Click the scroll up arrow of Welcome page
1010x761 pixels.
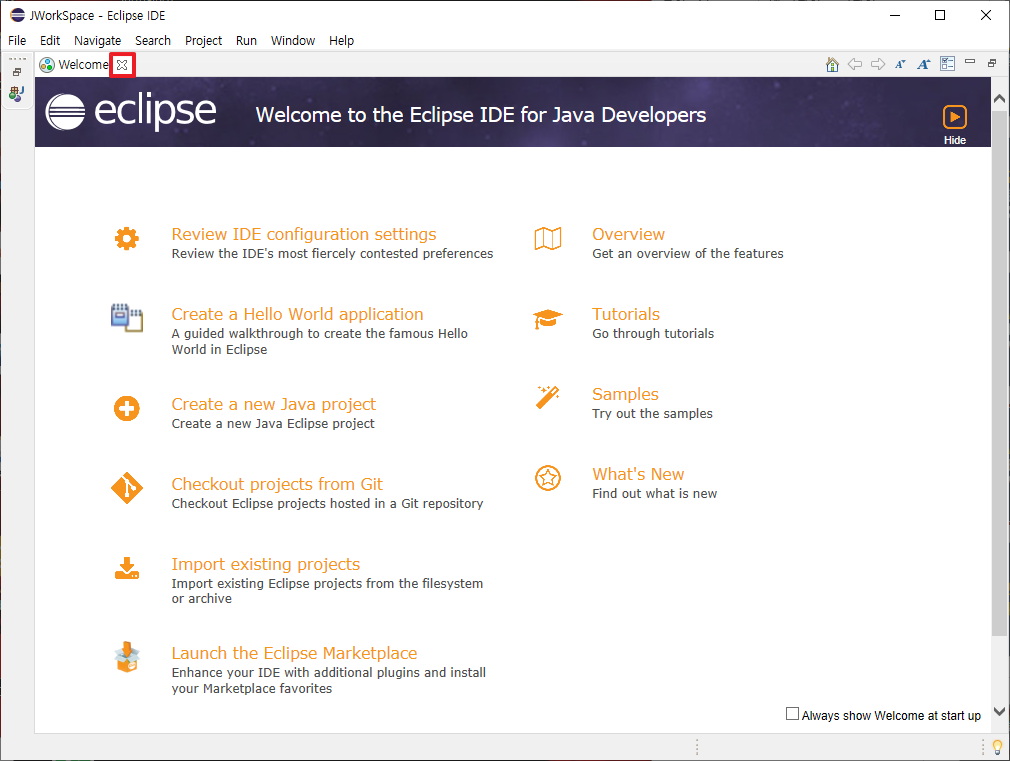tap(1000, 99)
